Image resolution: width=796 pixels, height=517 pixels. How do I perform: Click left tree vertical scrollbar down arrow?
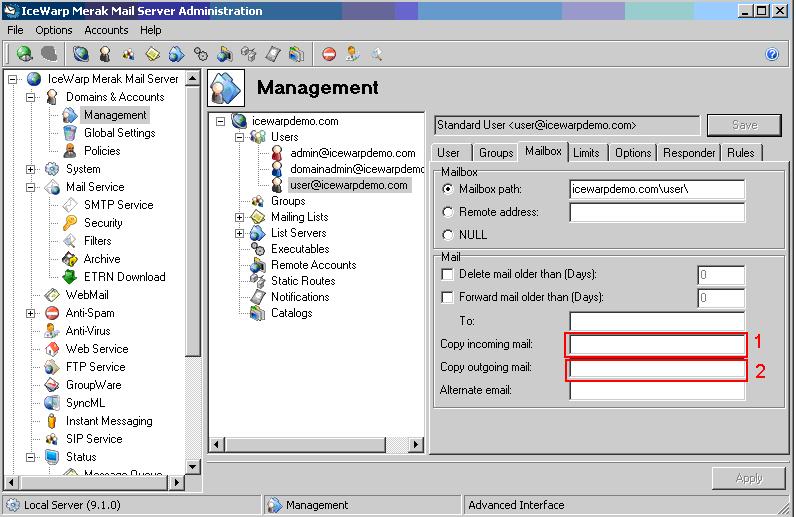(192, 467)
